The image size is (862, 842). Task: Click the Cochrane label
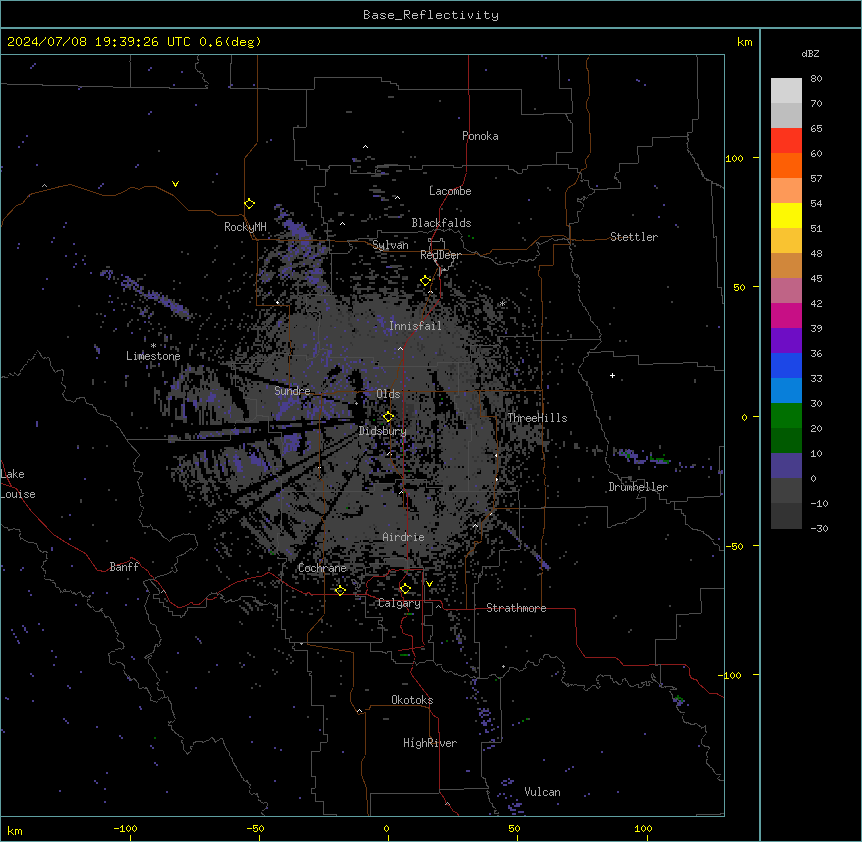point(322,568)
